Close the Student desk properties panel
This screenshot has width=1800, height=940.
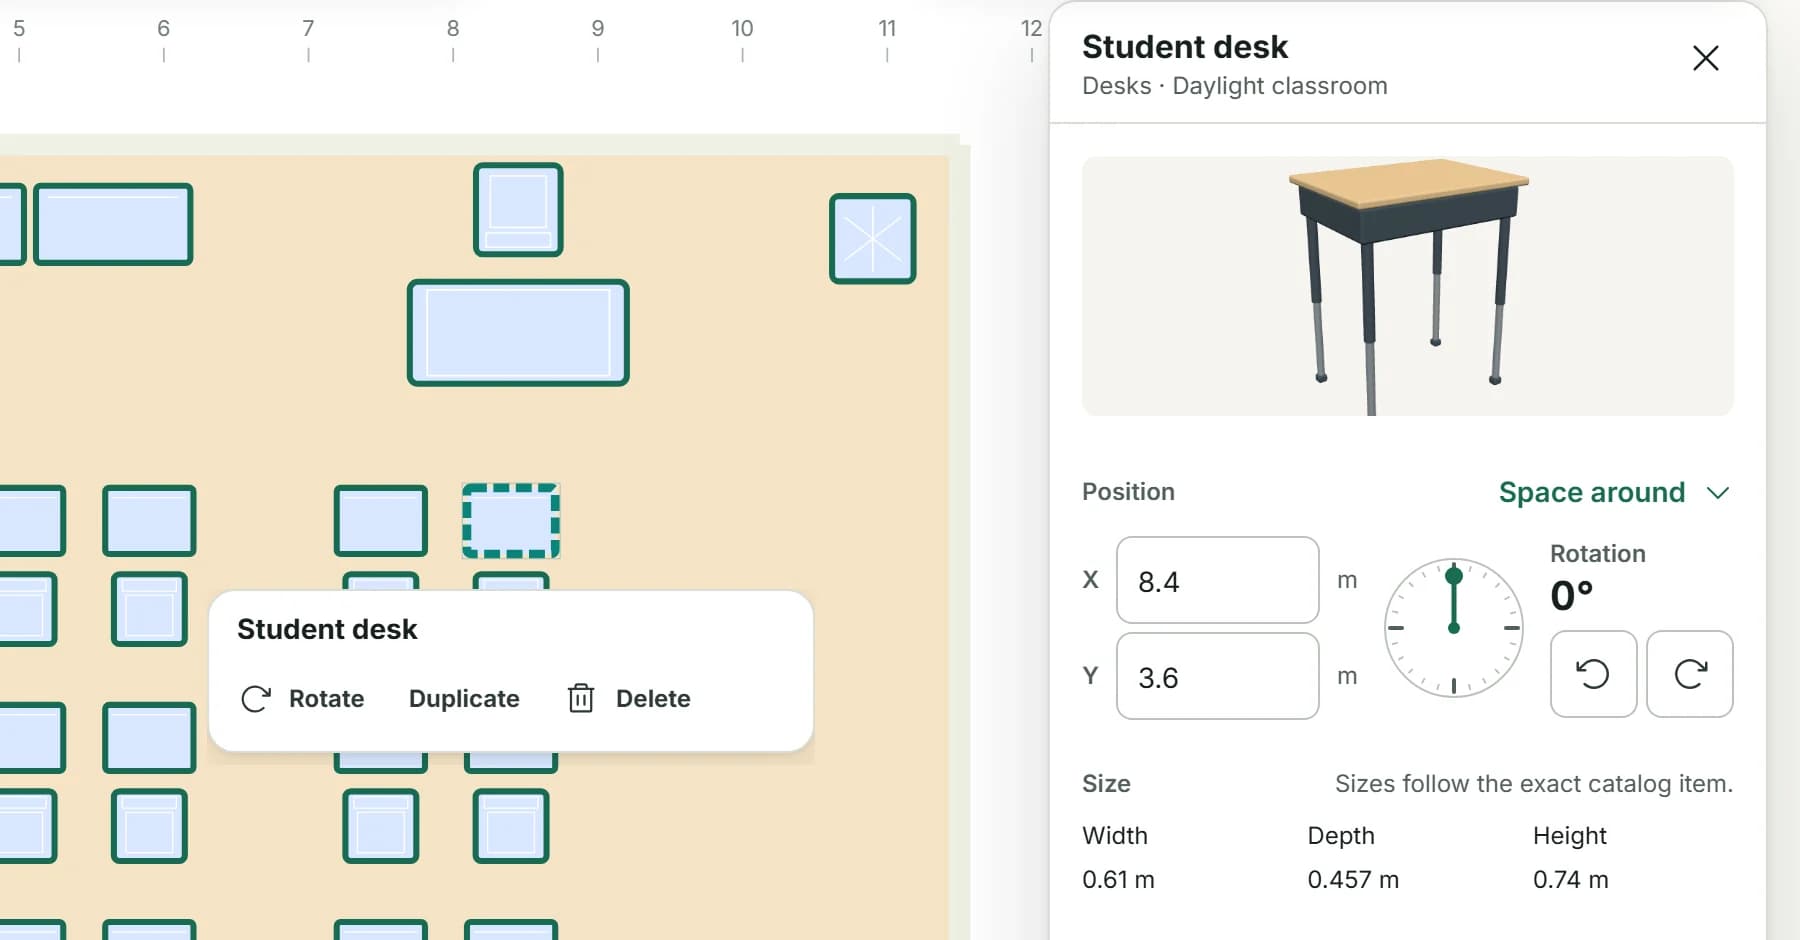click(x=1705, y=58)
